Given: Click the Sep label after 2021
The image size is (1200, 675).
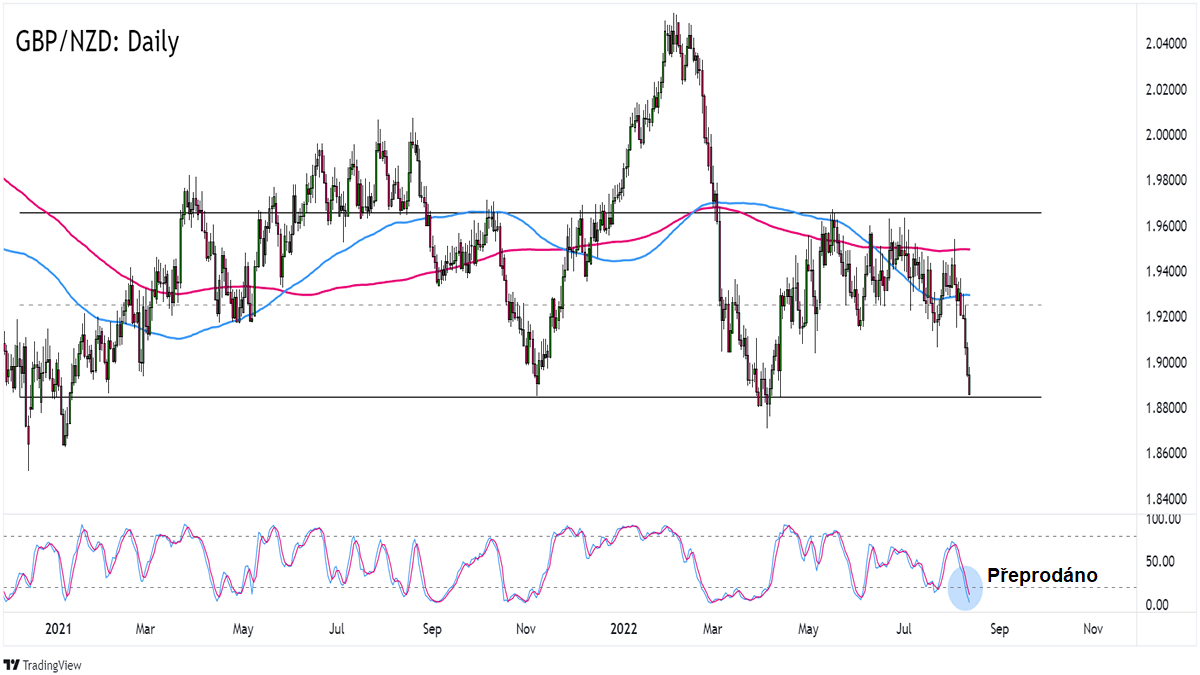Looking at the screenshot, I should (432, 630).
